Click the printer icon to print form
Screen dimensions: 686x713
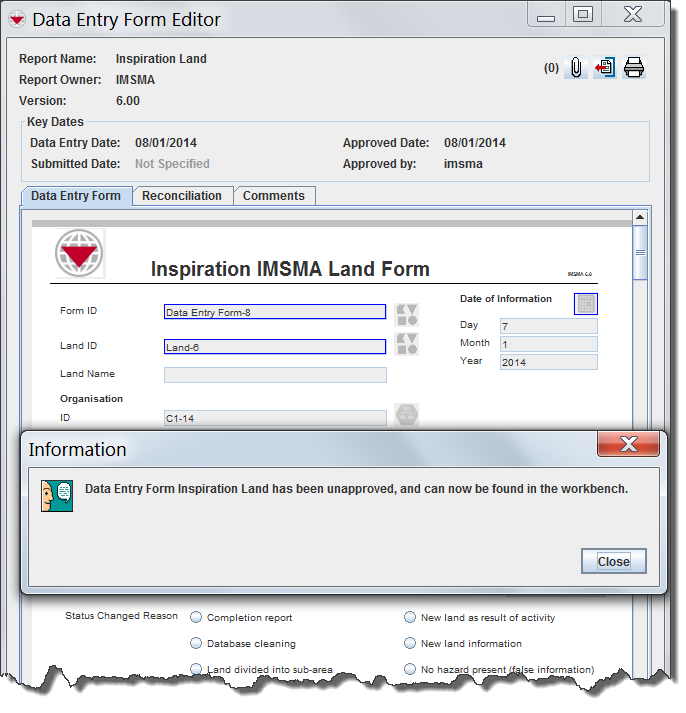click(634, 68)
